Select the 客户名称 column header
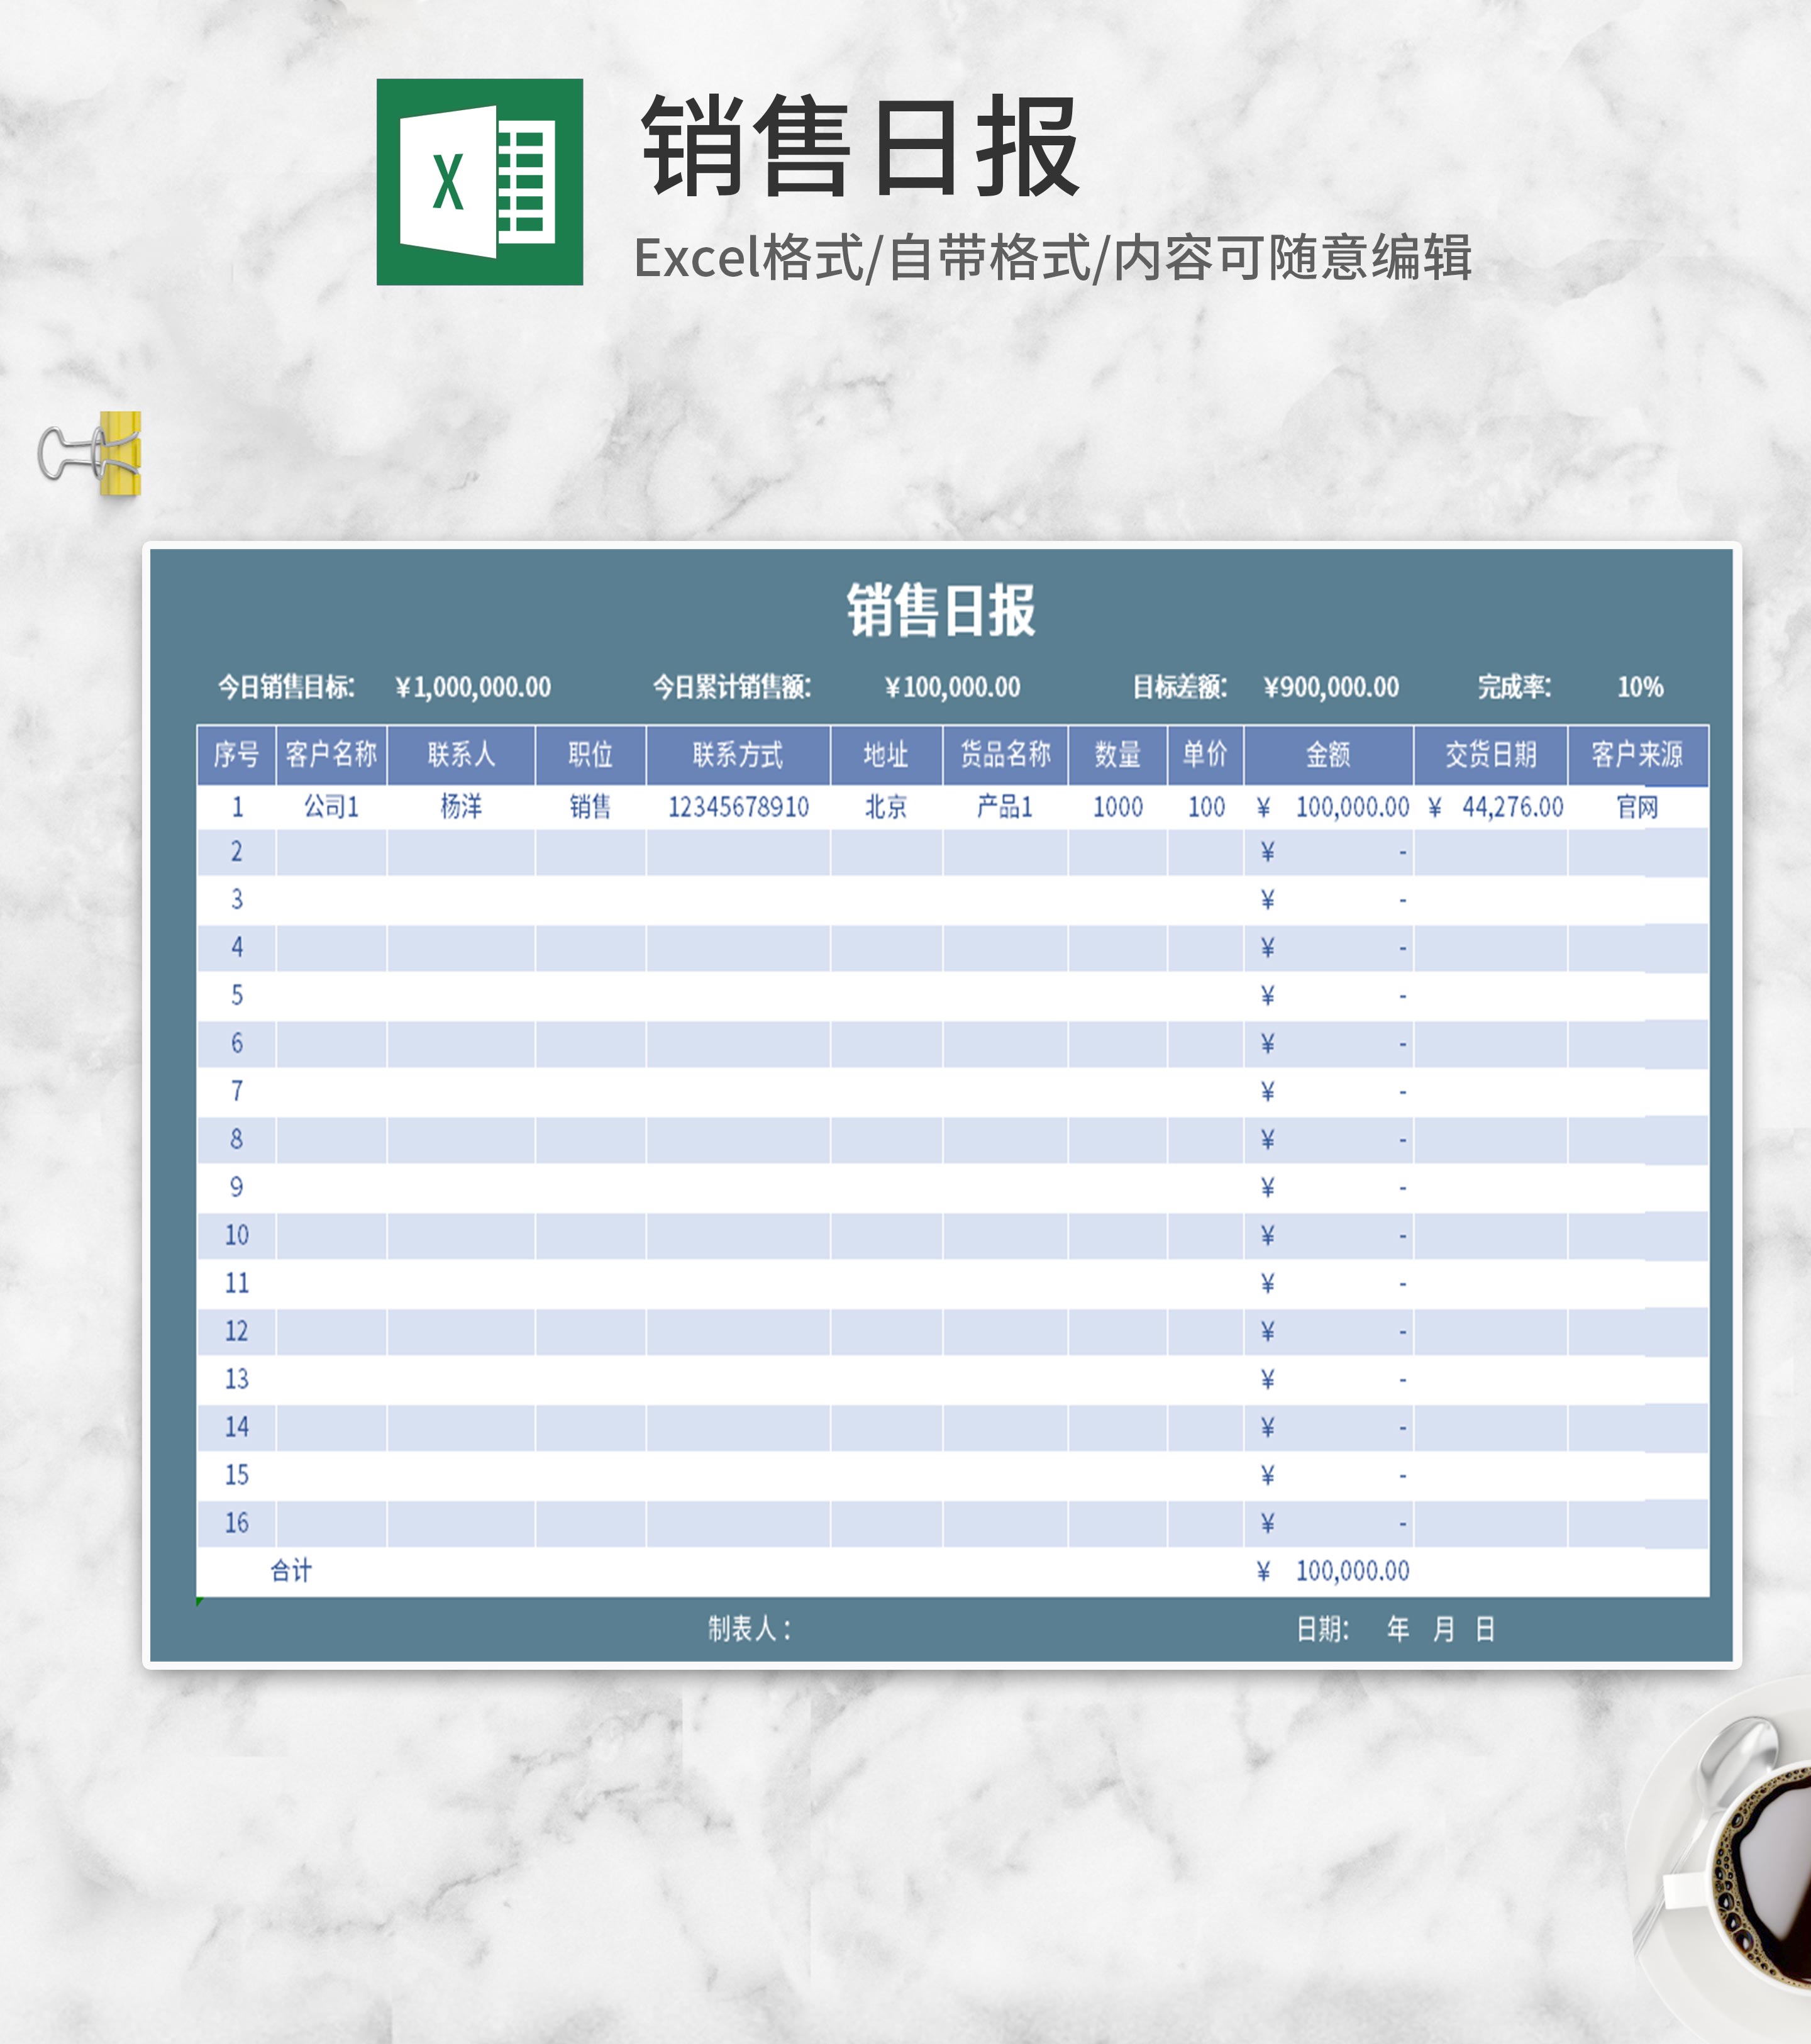The width and height of the screenshot is (1811, 2044). [331, 754]
